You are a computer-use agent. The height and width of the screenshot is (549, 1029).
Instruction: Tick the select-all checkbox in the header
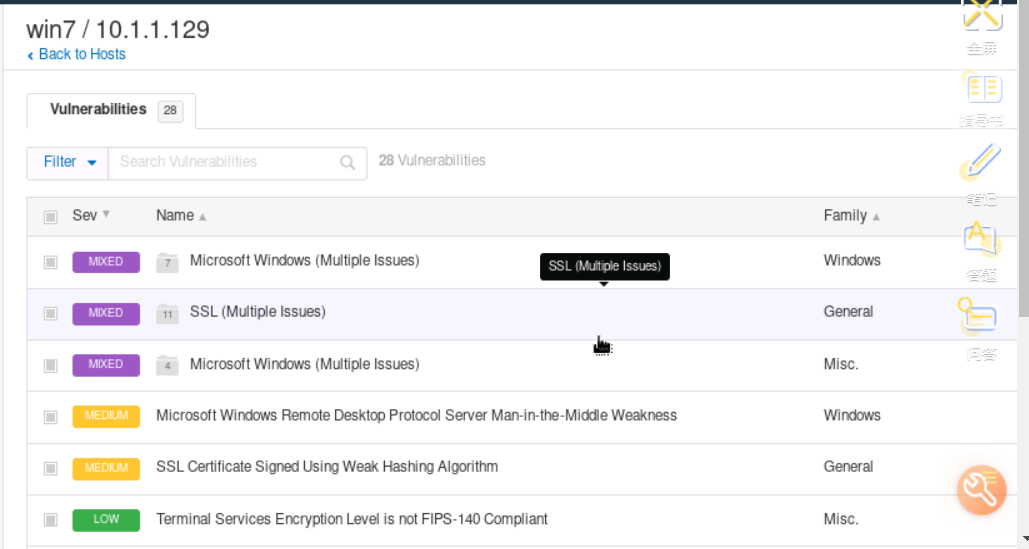[50, 216]
